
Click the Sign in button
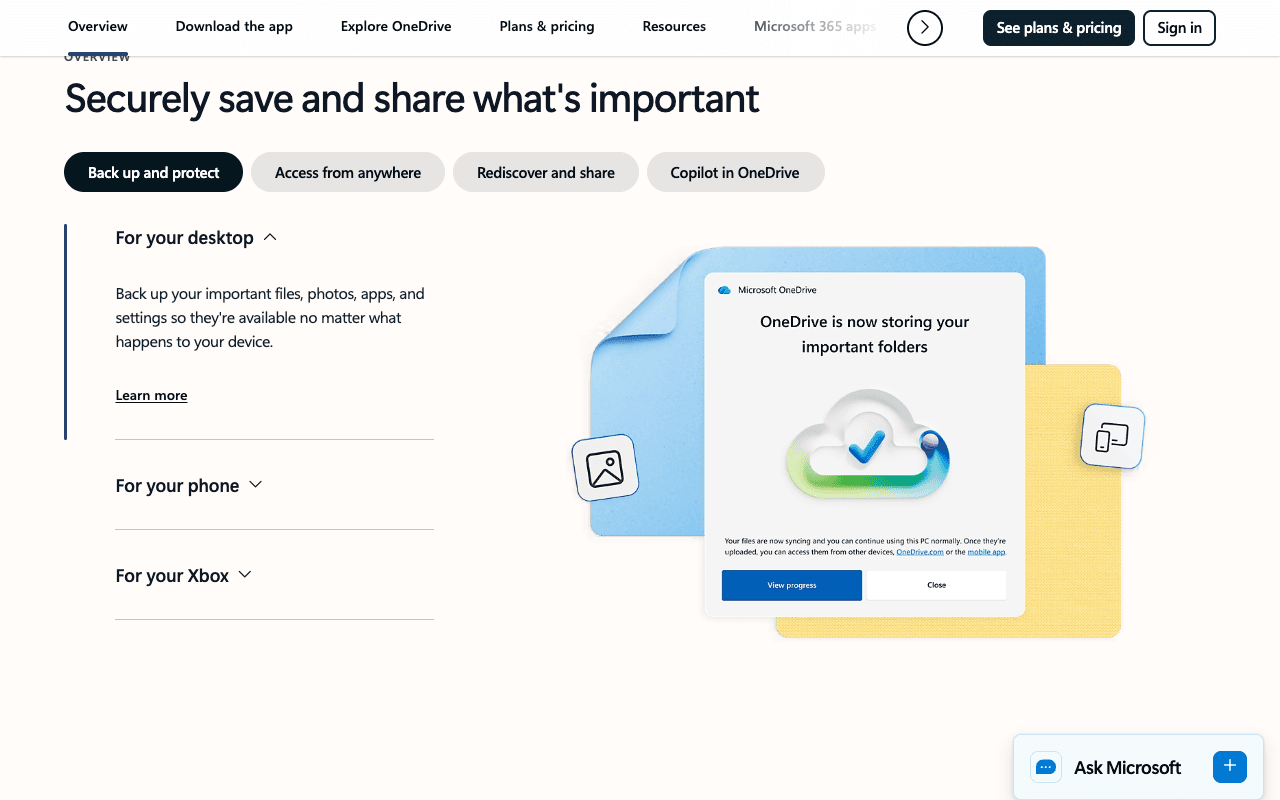(1179, 28)
